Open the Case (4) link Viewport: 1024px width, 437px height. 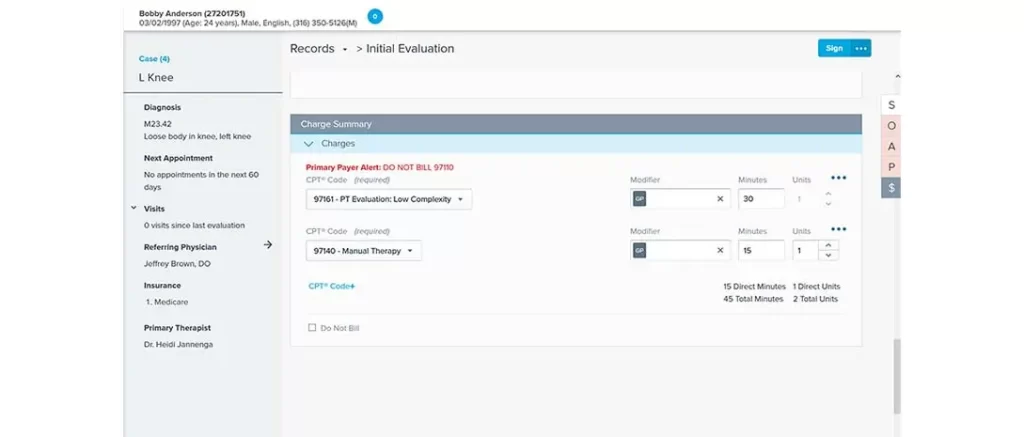pyautogui.click(x=154, y=59)
